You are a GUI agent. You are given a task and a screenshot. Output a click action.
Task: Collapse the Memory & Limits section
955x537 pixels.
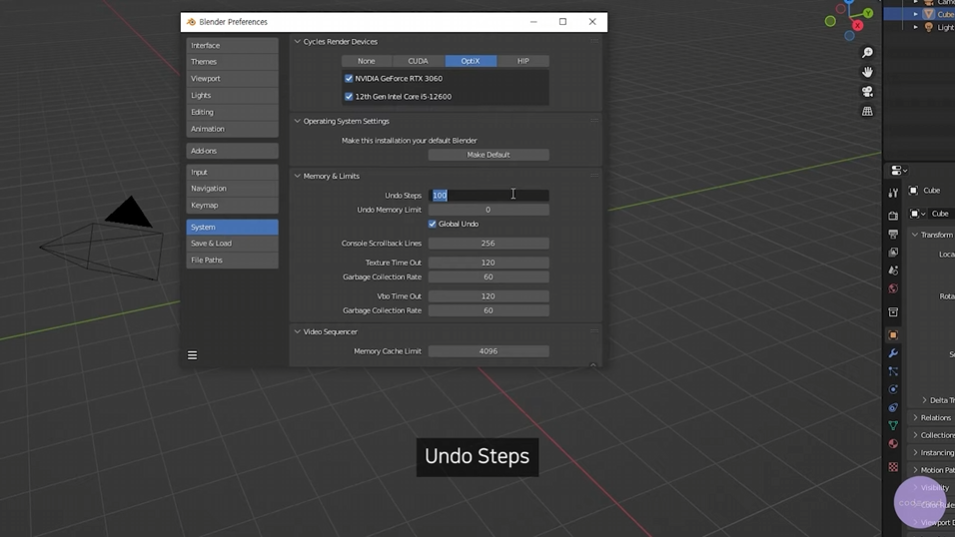click(297, 176)
